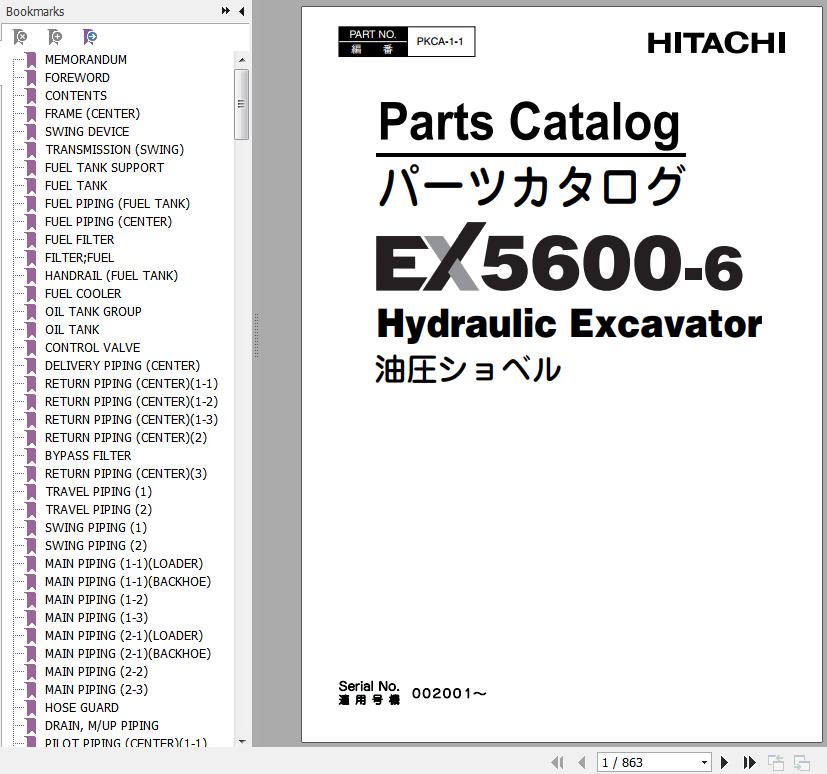The height and width of the screenshot is (774, 827).
Task: Select RETURN PIPING (CENTER)(2) bookmark
Action: point(126,438)
